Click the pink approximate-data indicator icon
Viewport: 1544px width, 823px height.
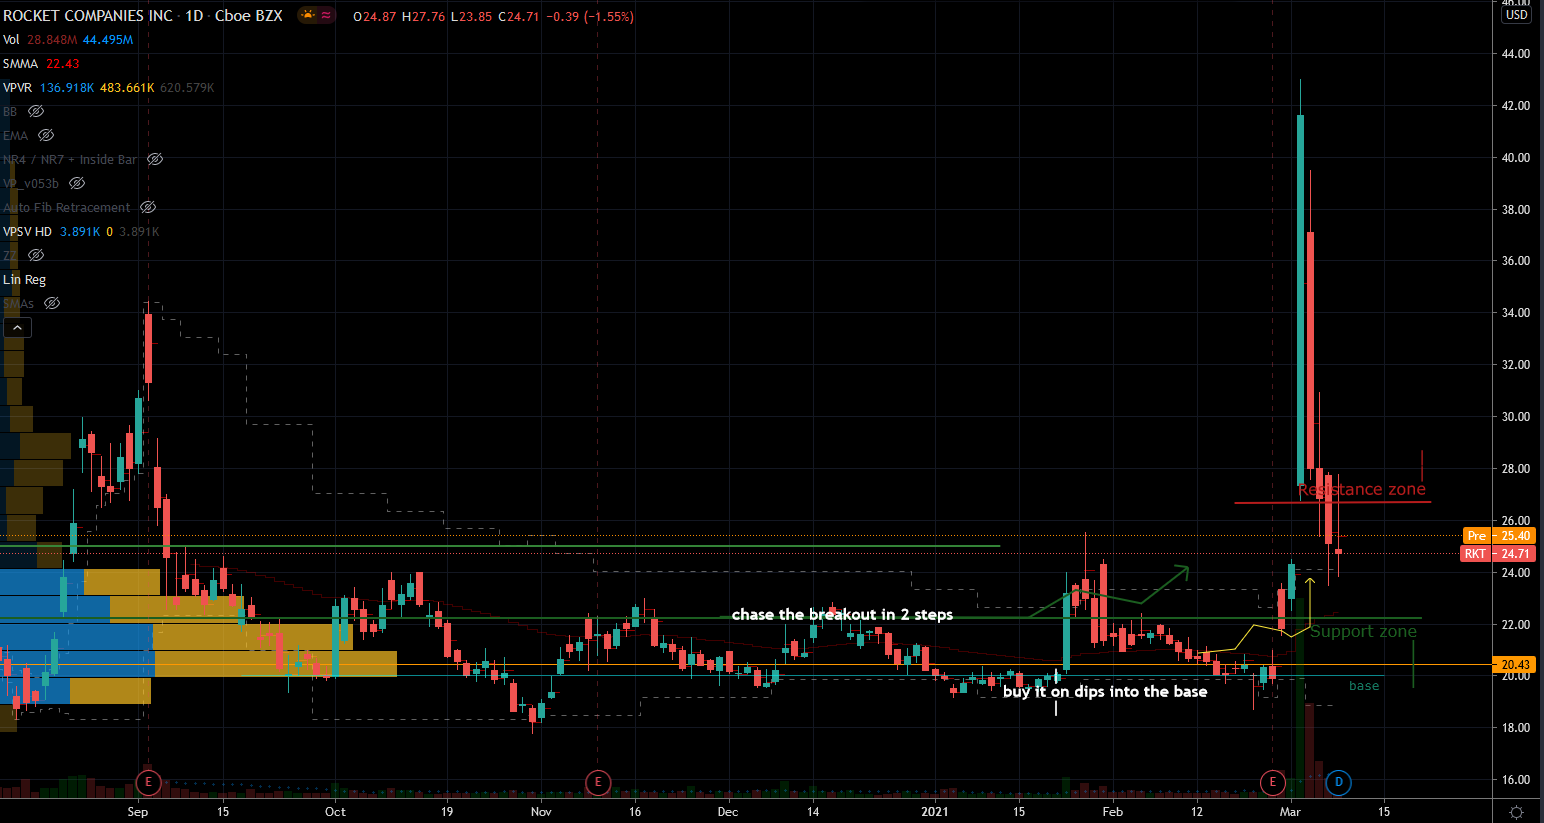327,16
